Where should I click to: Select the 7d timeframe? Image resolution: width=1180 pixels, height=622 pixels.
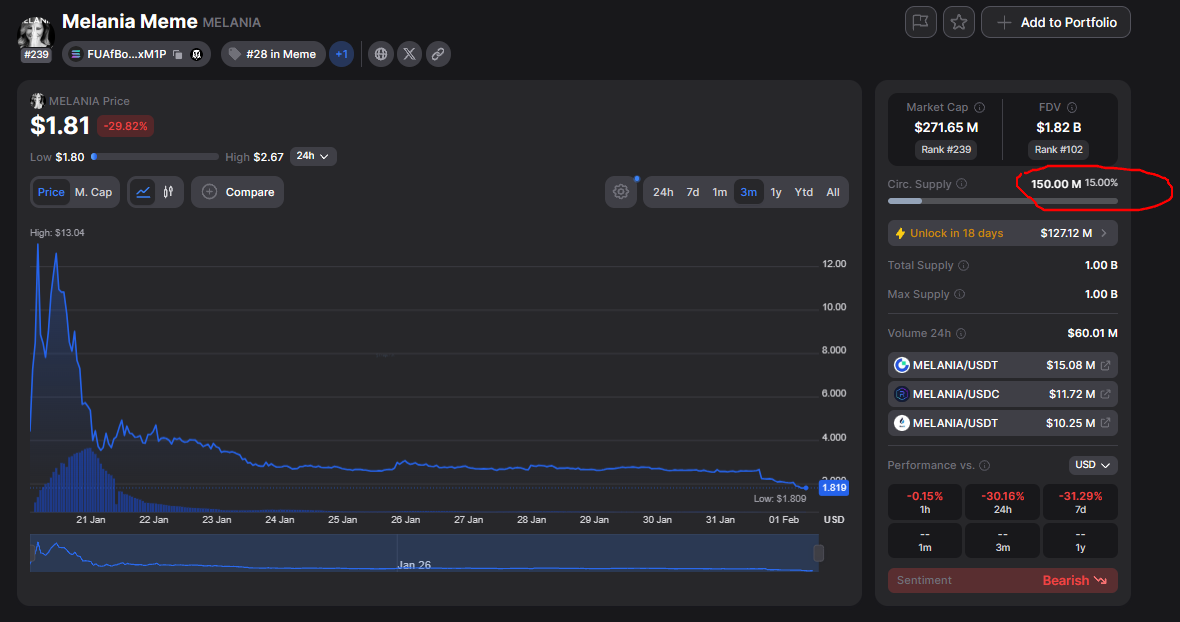[x=693, y=193]
